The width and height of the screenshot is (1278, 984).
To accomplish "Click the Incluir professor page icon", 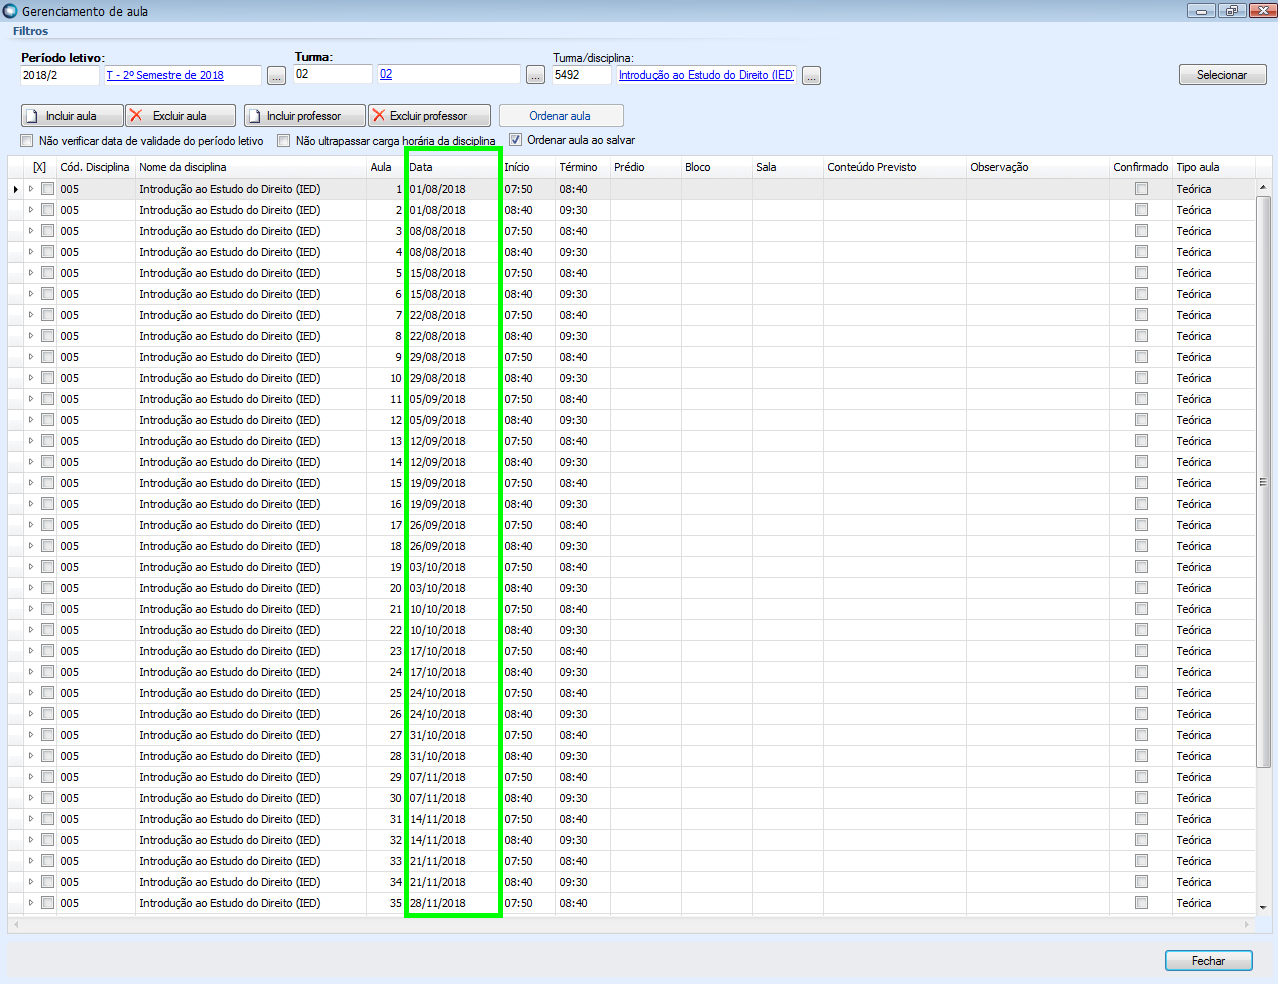I will (254, 116).
